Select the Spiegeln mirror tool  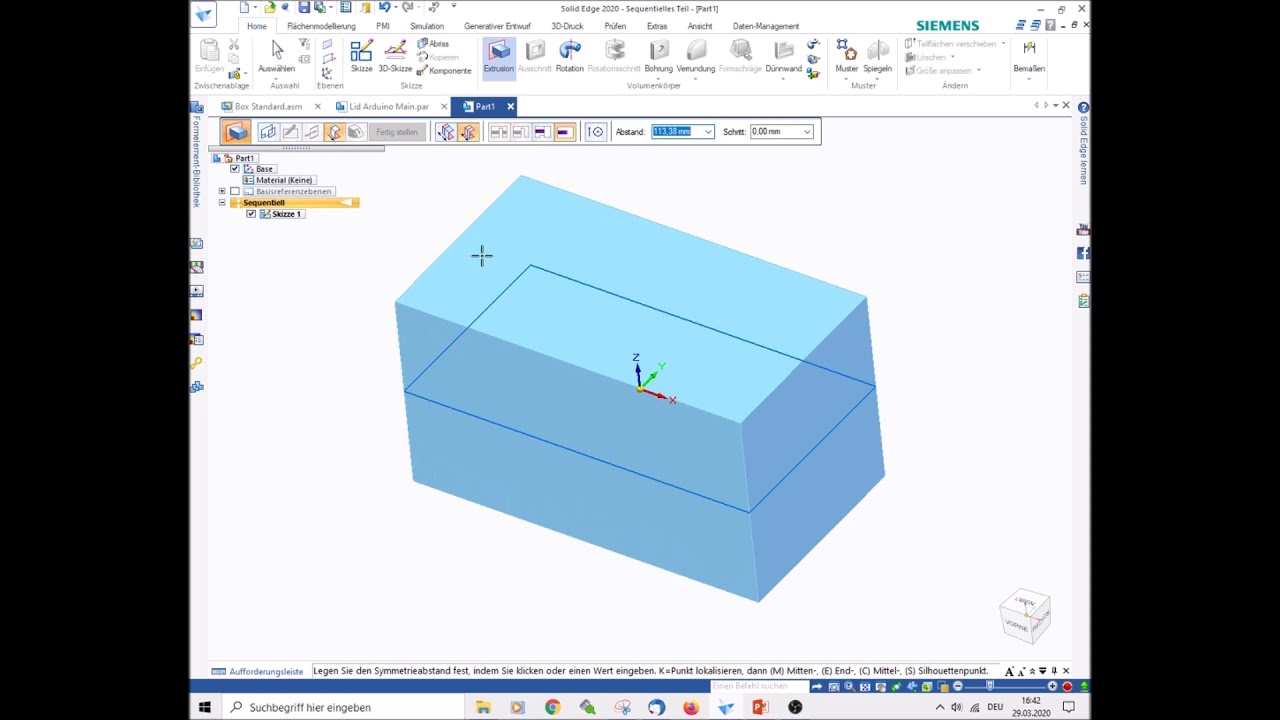point(877,56)
